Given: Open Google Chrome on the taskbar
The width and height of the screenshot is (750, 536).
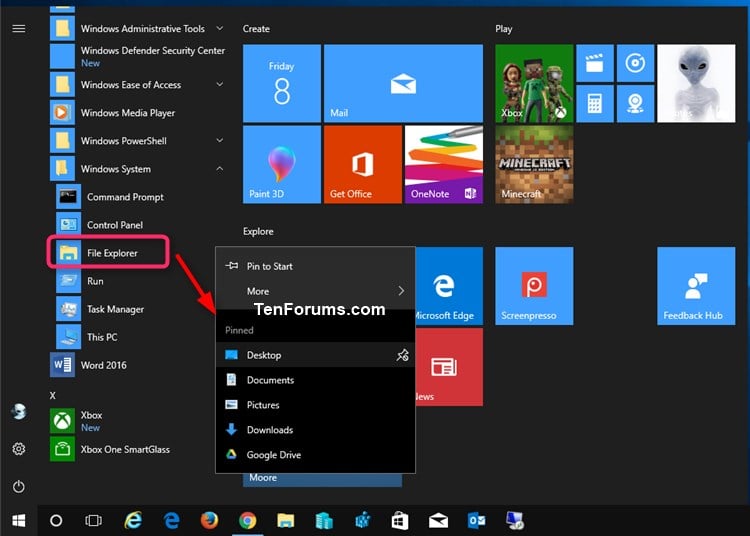Looking at the screenshot, I should point(247,520).
